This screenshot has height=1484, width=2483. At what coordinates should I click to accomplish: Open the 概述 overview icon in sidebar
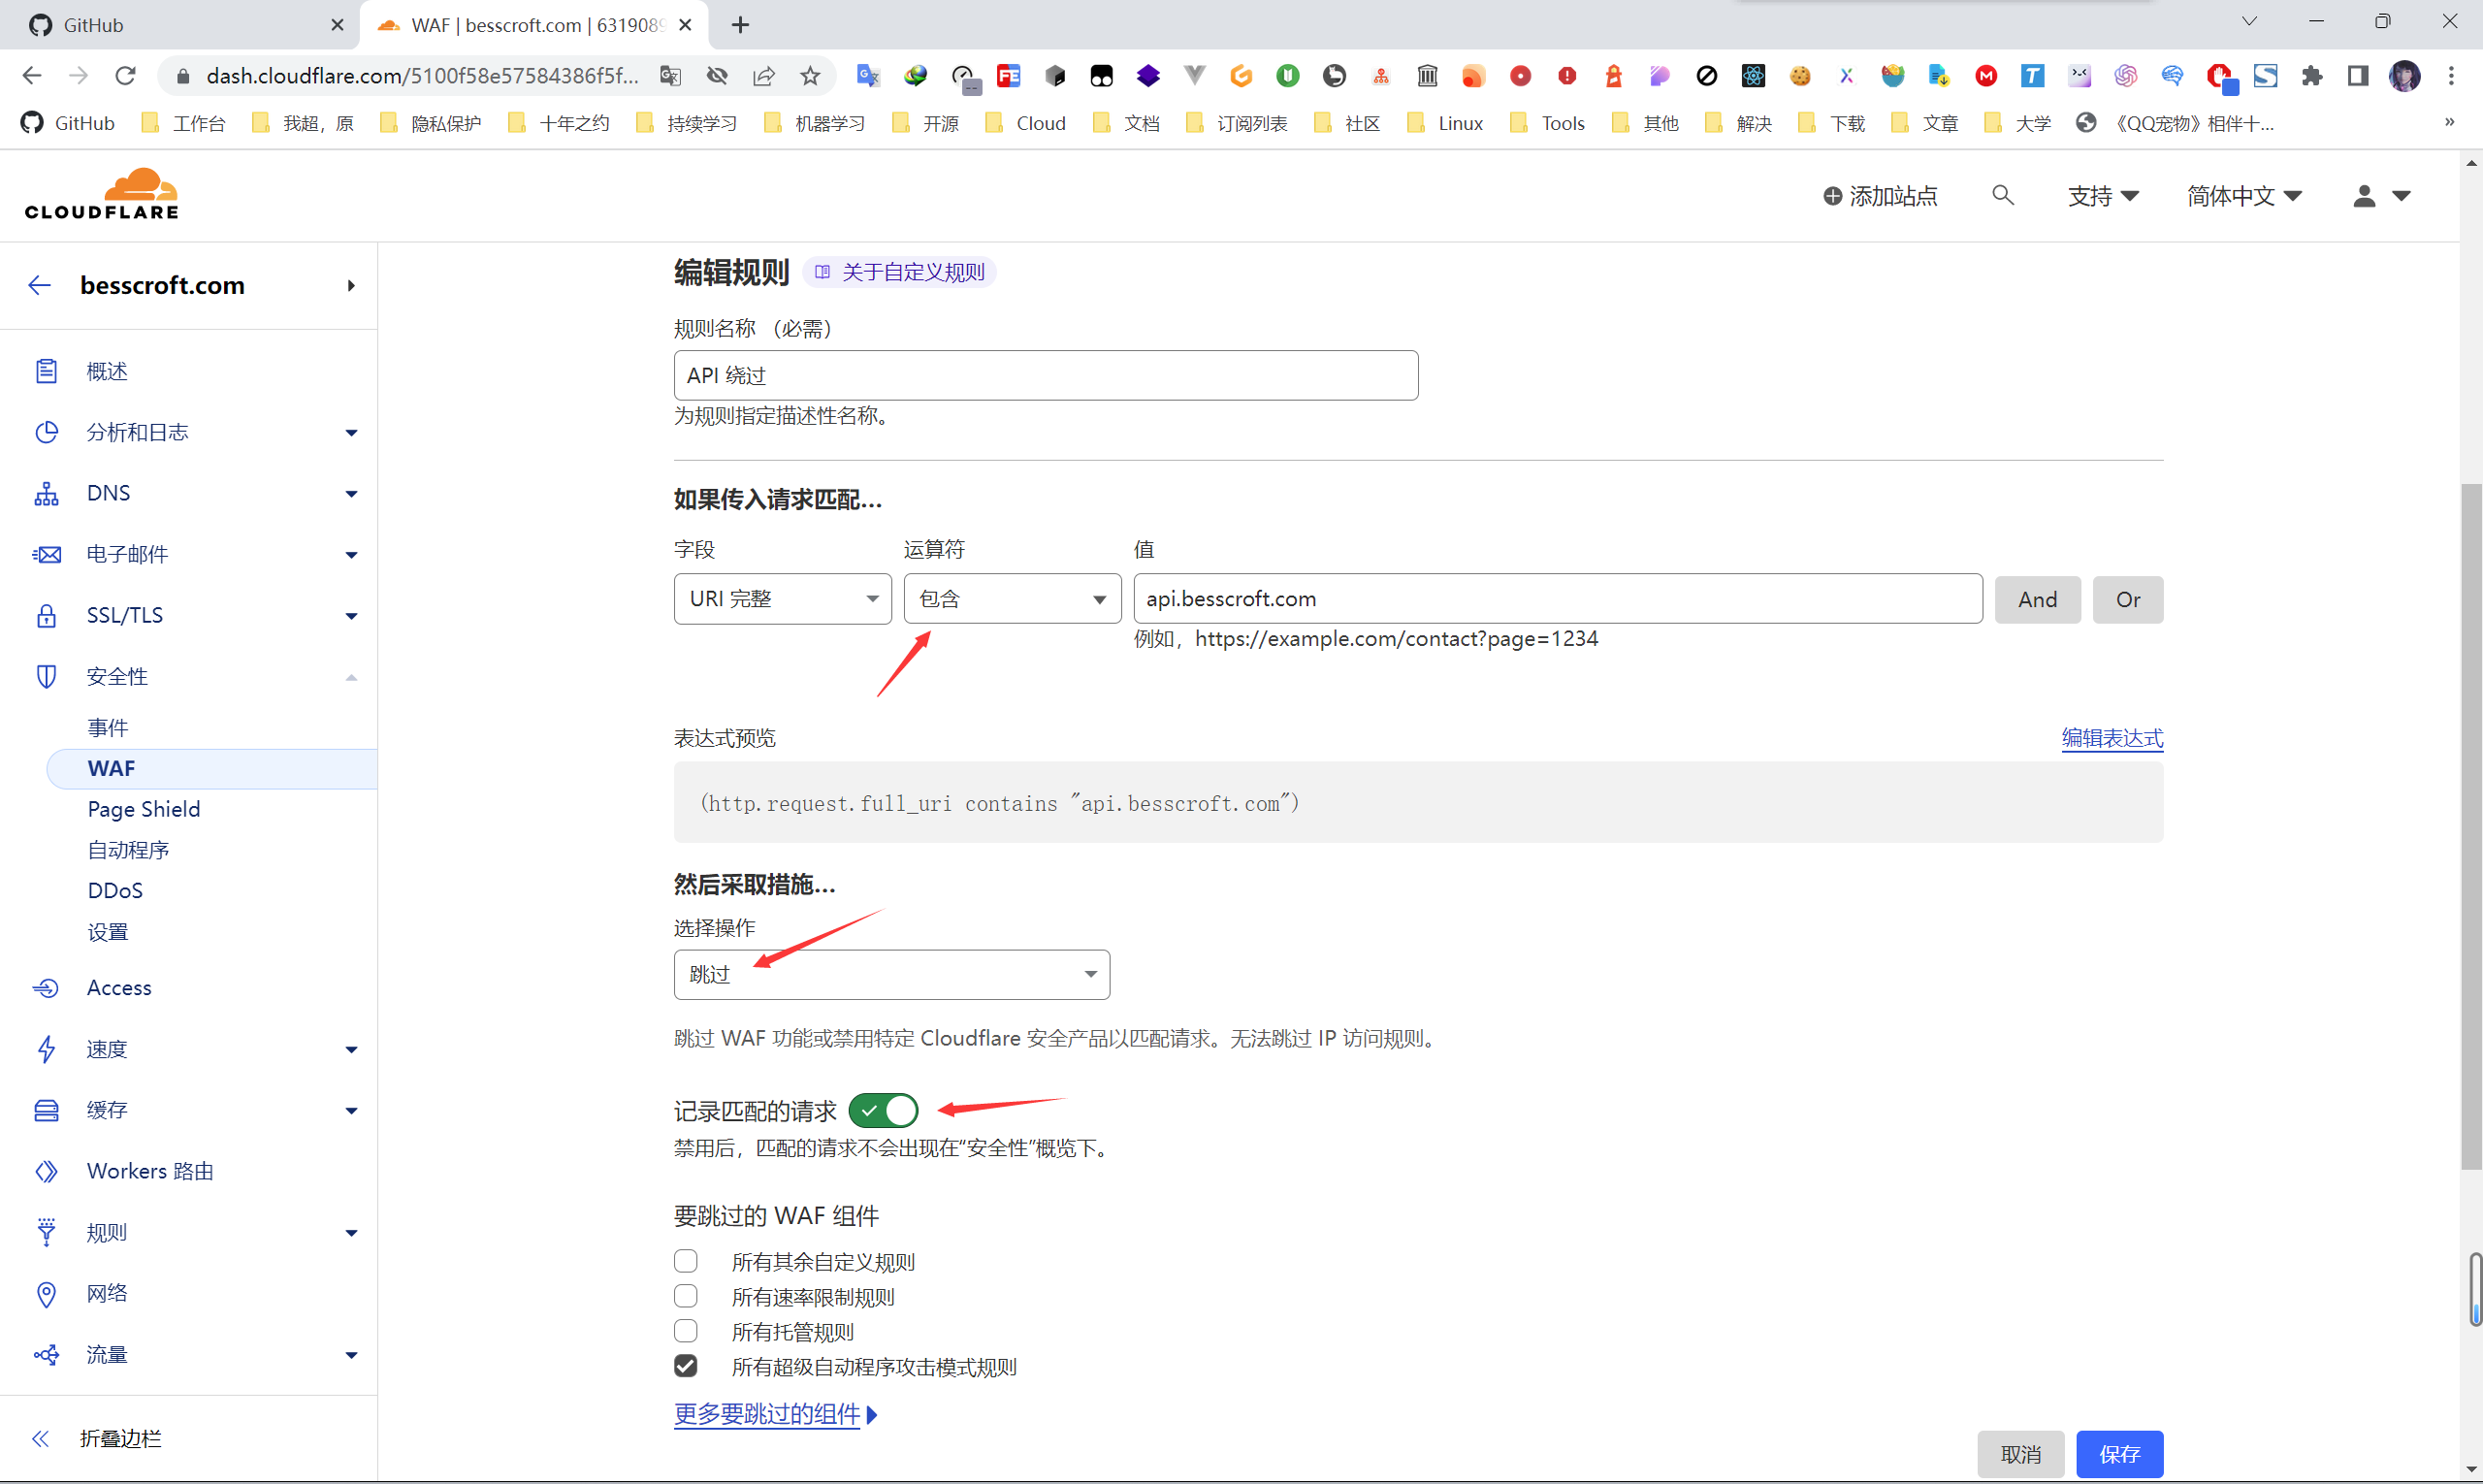[x=46, y=371]
